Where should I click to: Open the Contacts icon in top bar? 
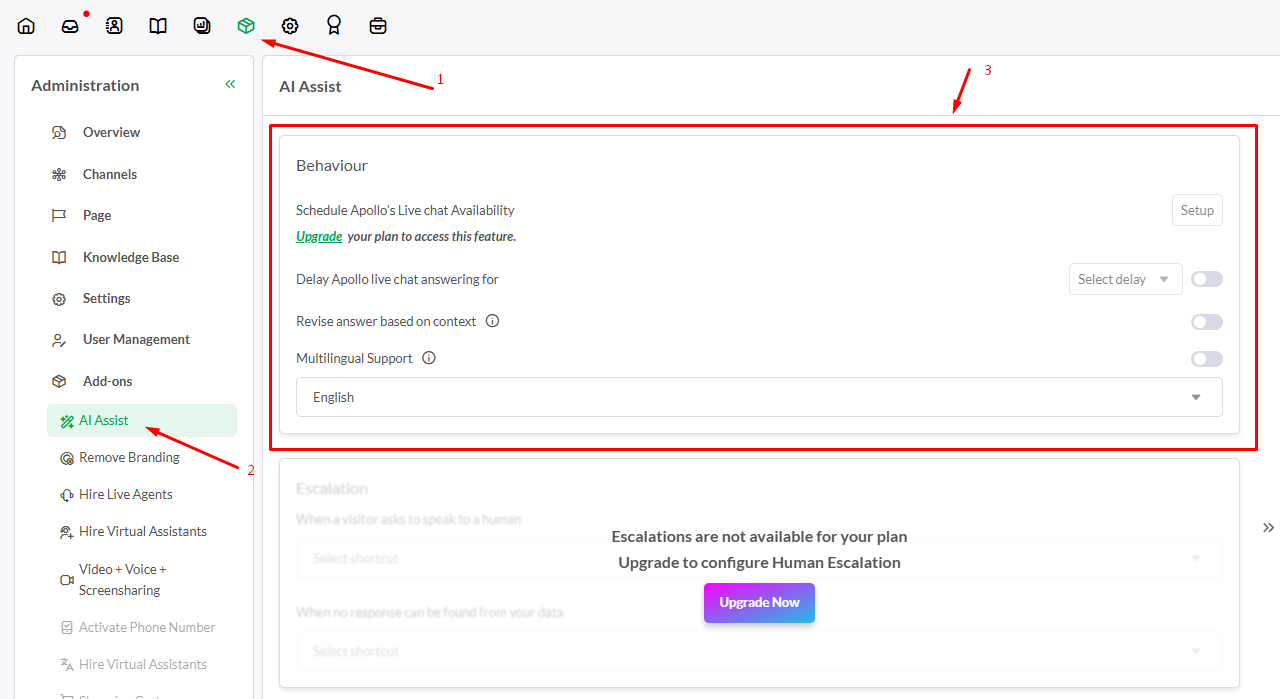pyautogui.click(x=114, y=26)
